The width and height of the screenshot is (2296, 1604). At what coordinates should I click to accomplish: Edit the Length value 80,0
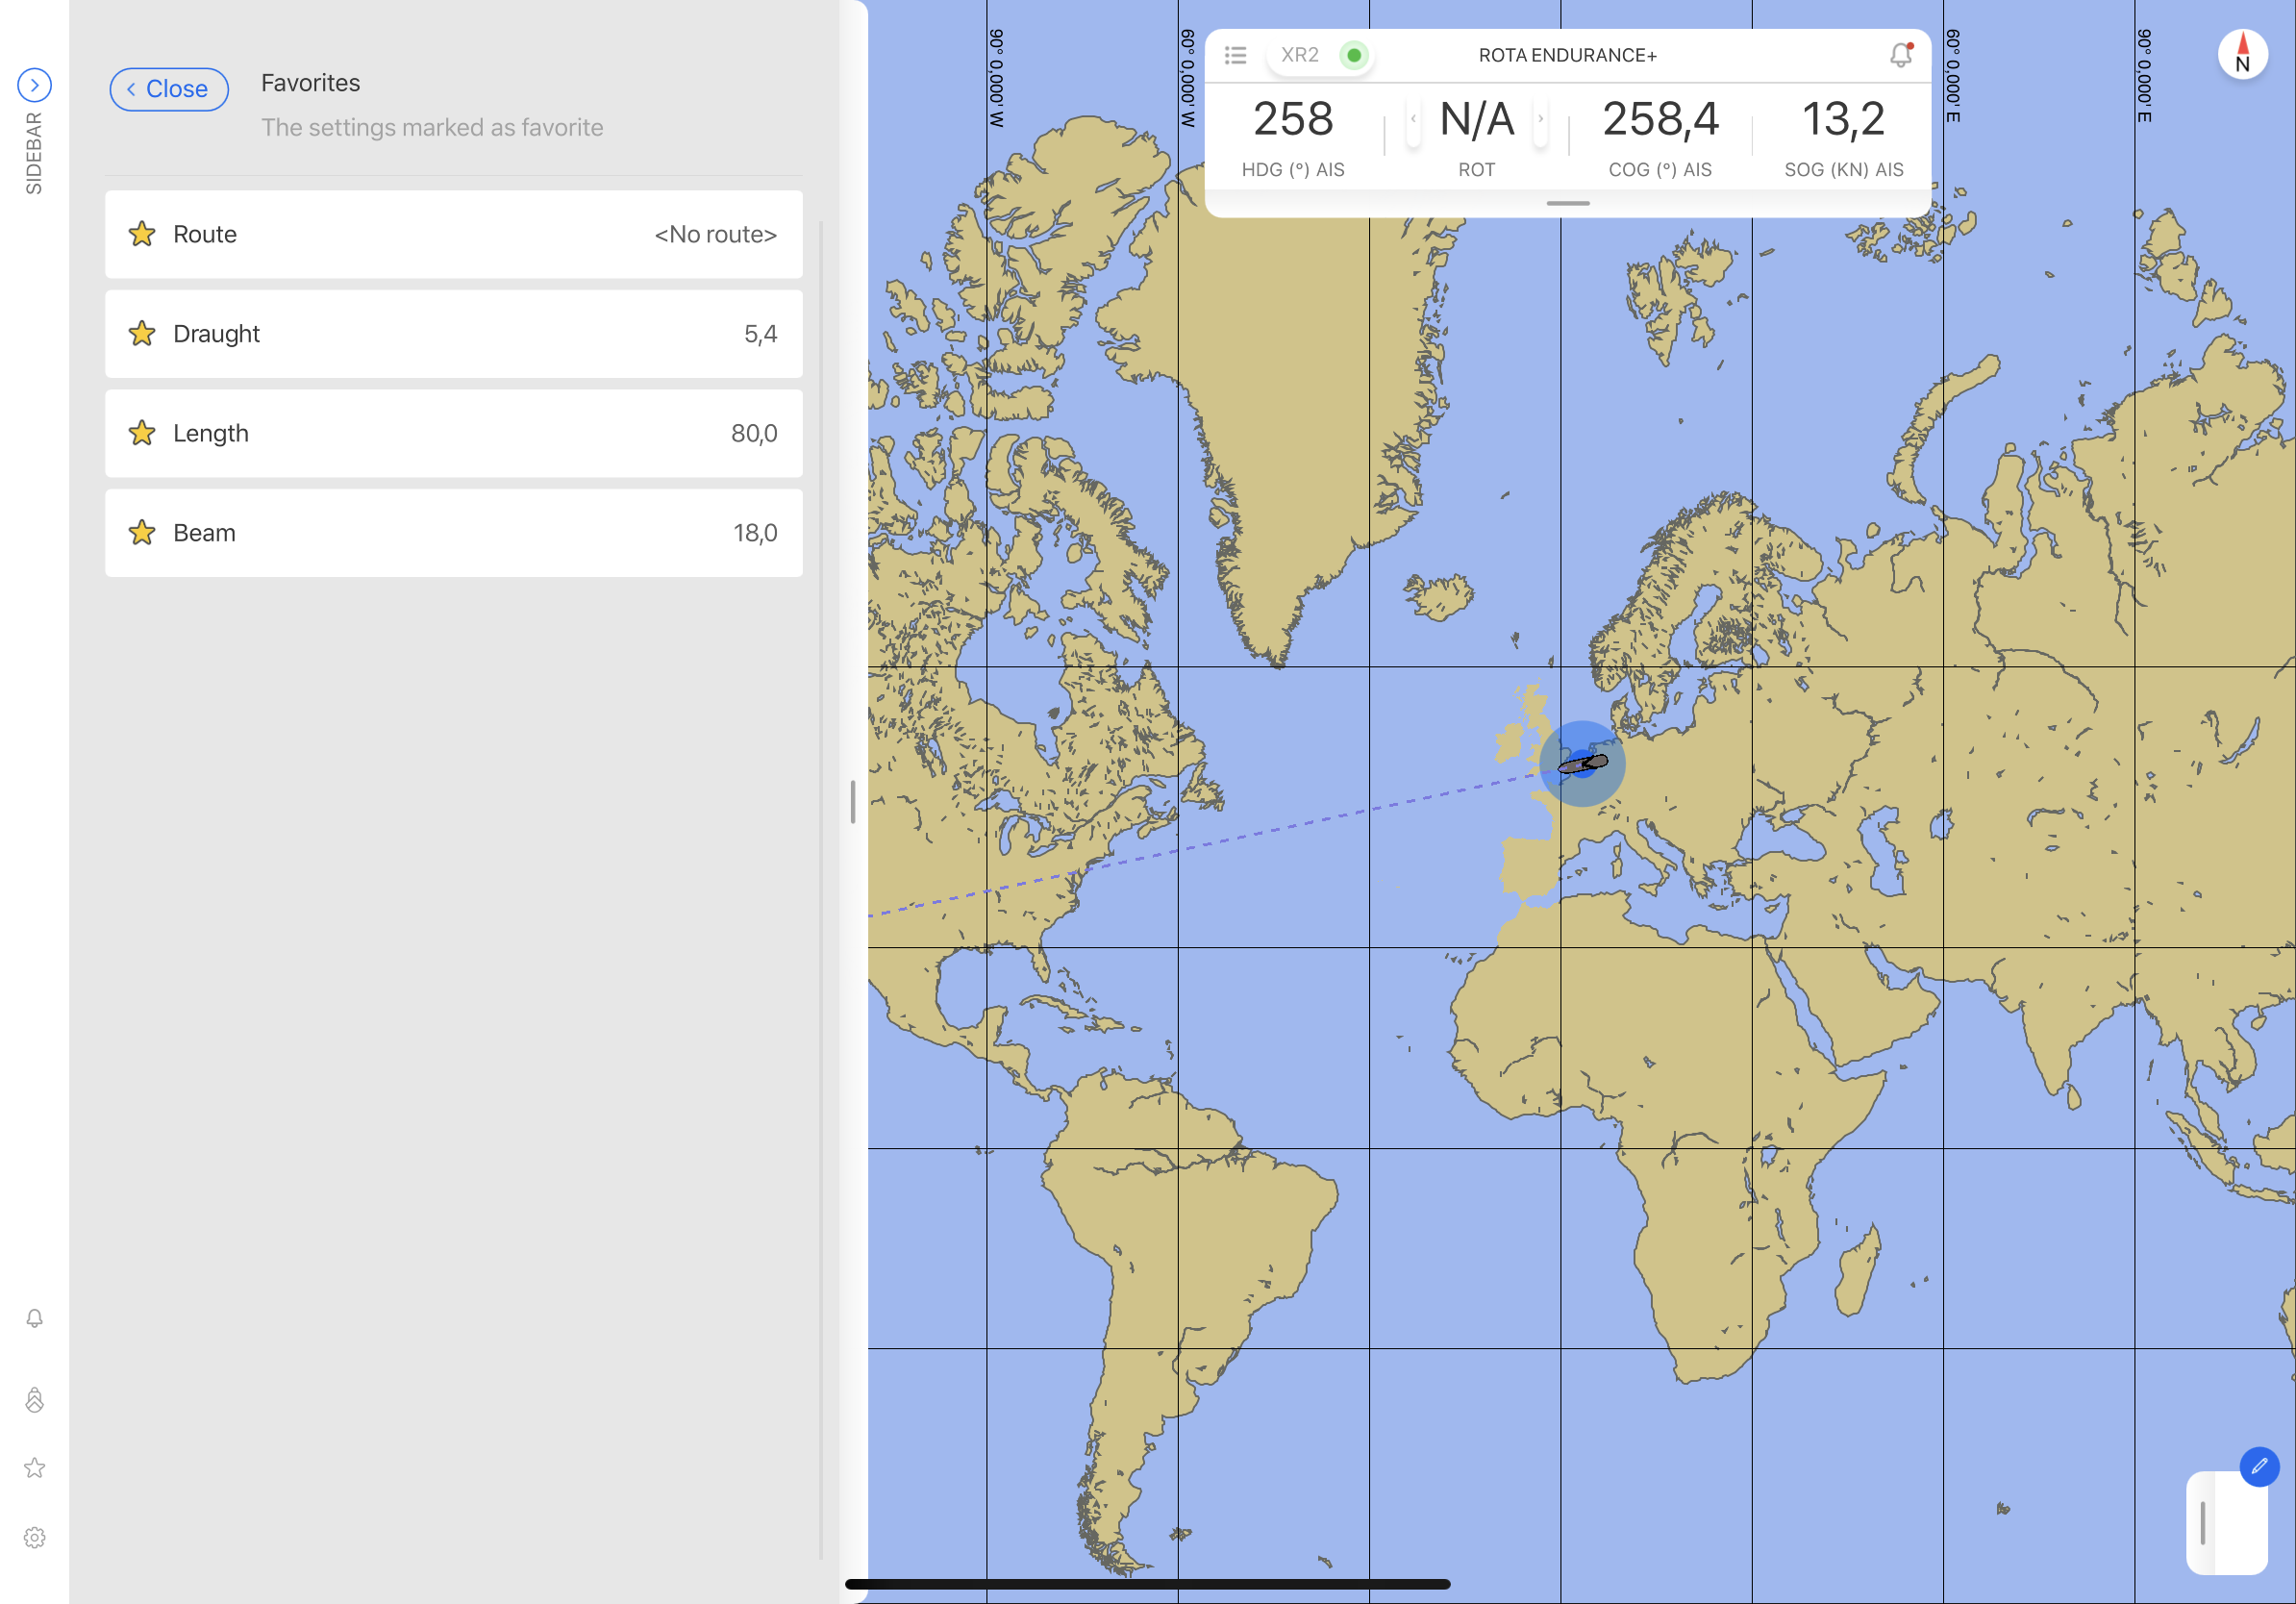pos(753,433)
